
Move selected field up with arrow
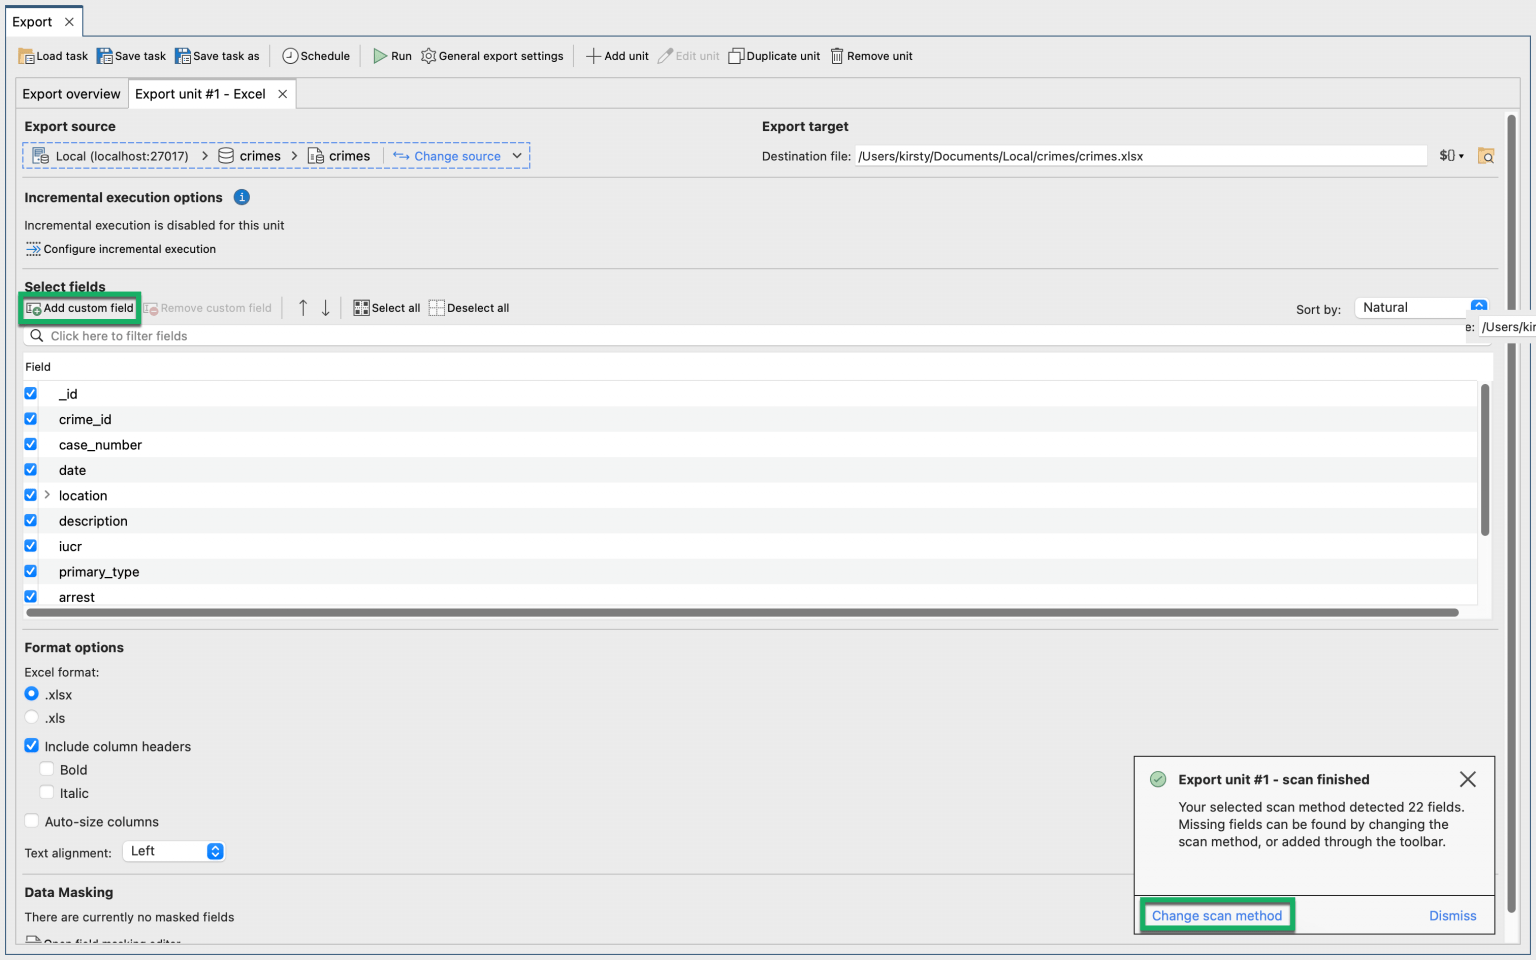(x=303, y=308)
